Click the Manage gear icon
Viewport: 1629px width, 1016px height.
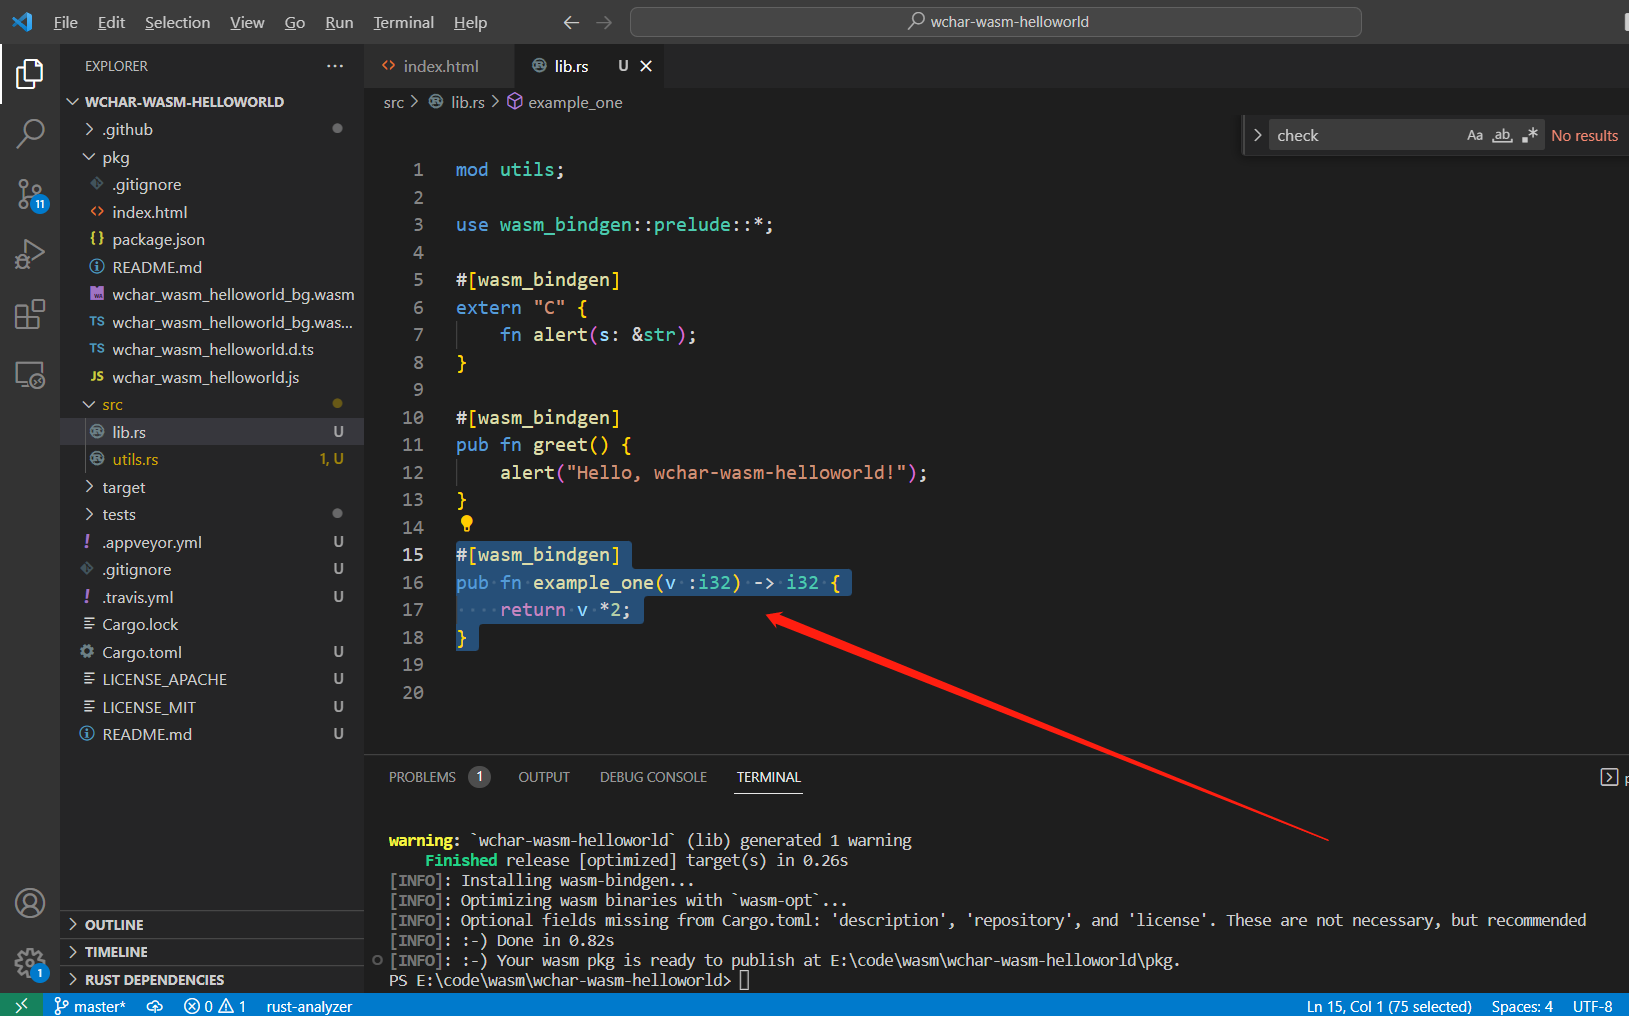point(30,963)
